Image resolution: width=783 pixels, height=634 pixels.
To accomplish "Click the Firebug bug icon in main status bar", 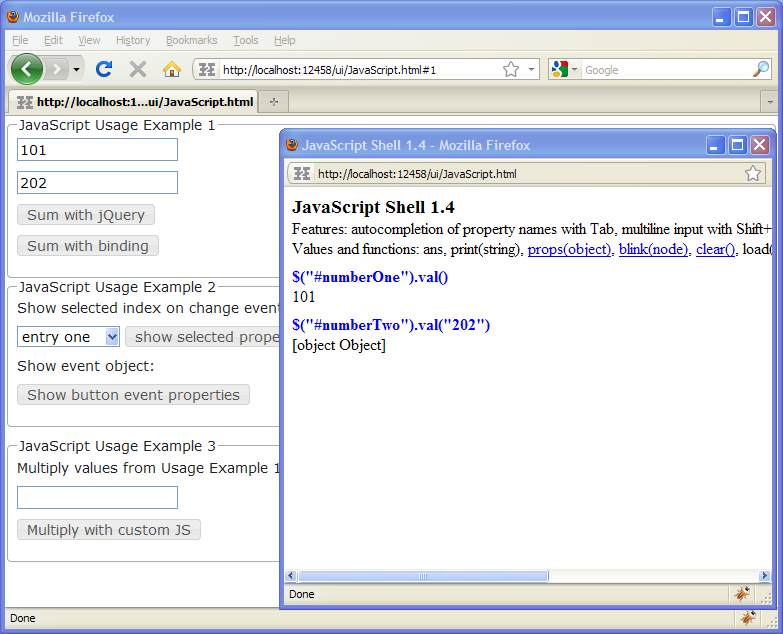I will click(x=747, y=618).
